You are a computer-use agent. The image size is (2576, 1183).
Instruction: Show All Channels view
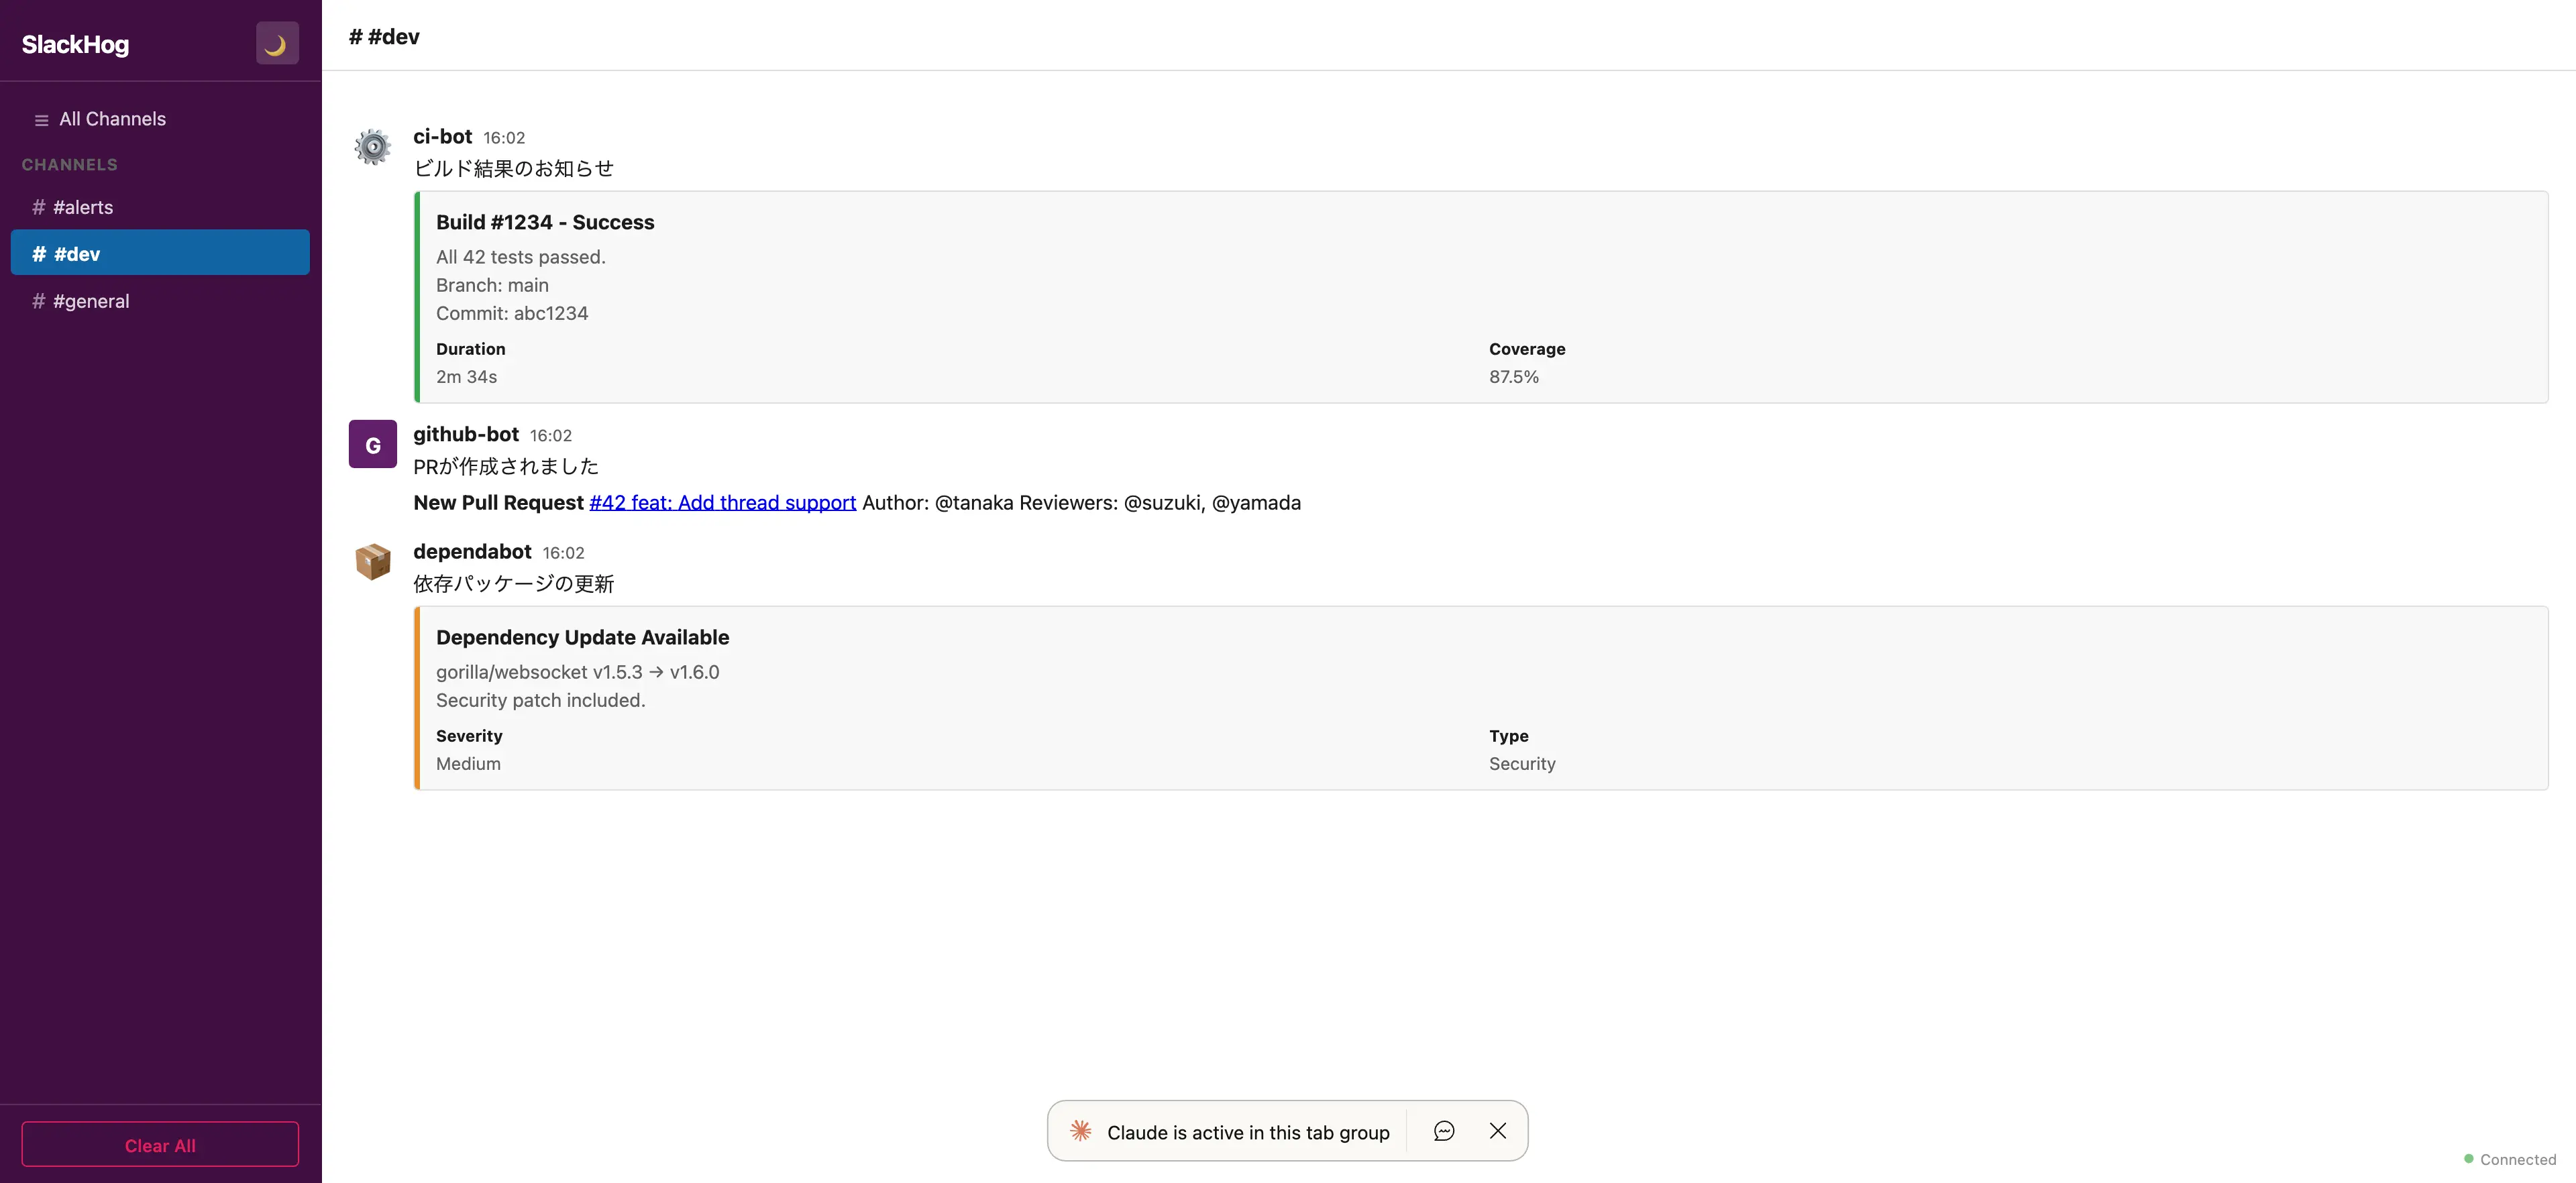pyautogui.click(x=112, y=119)
